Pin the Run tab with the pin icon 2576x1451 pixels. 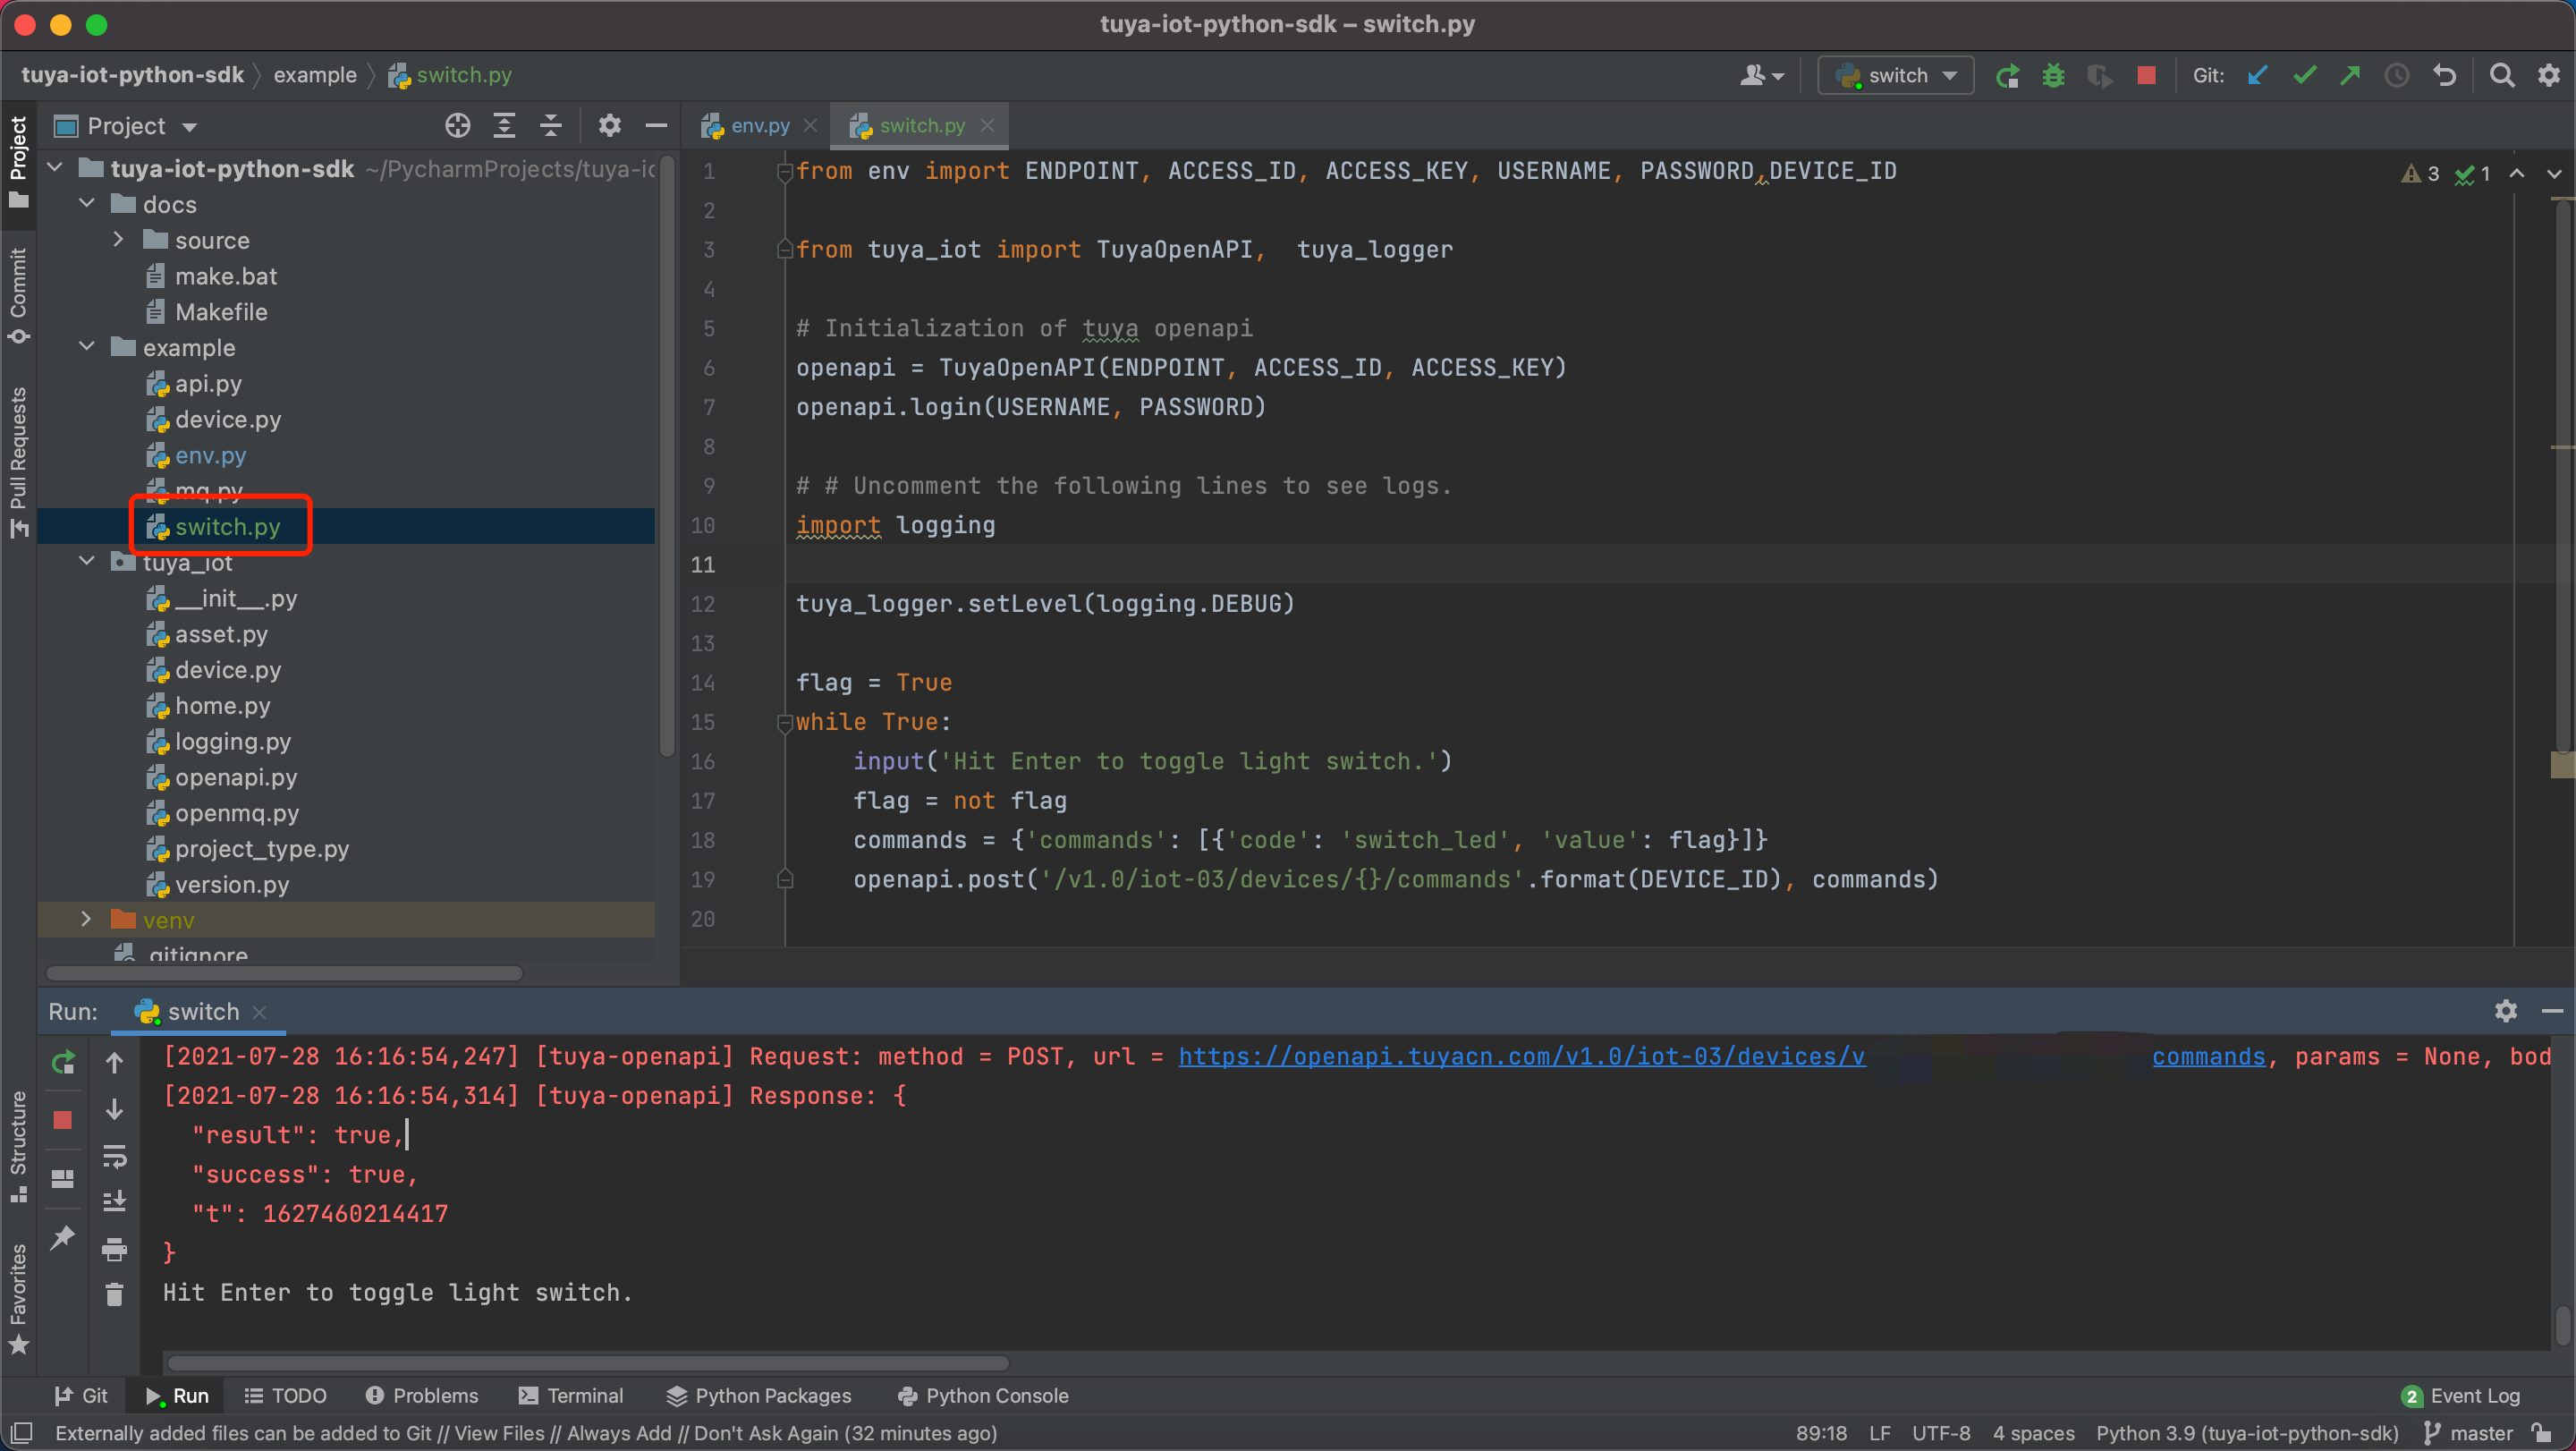point(63,1237)
